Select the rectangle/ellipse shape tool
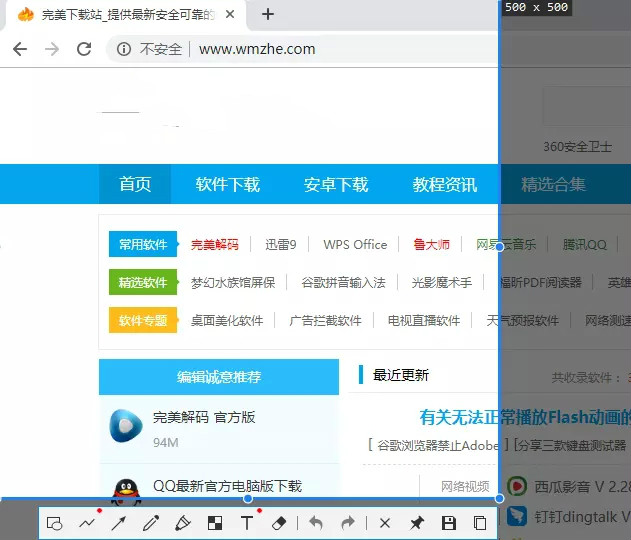631x540 pixels. click(x=56, y=523)
